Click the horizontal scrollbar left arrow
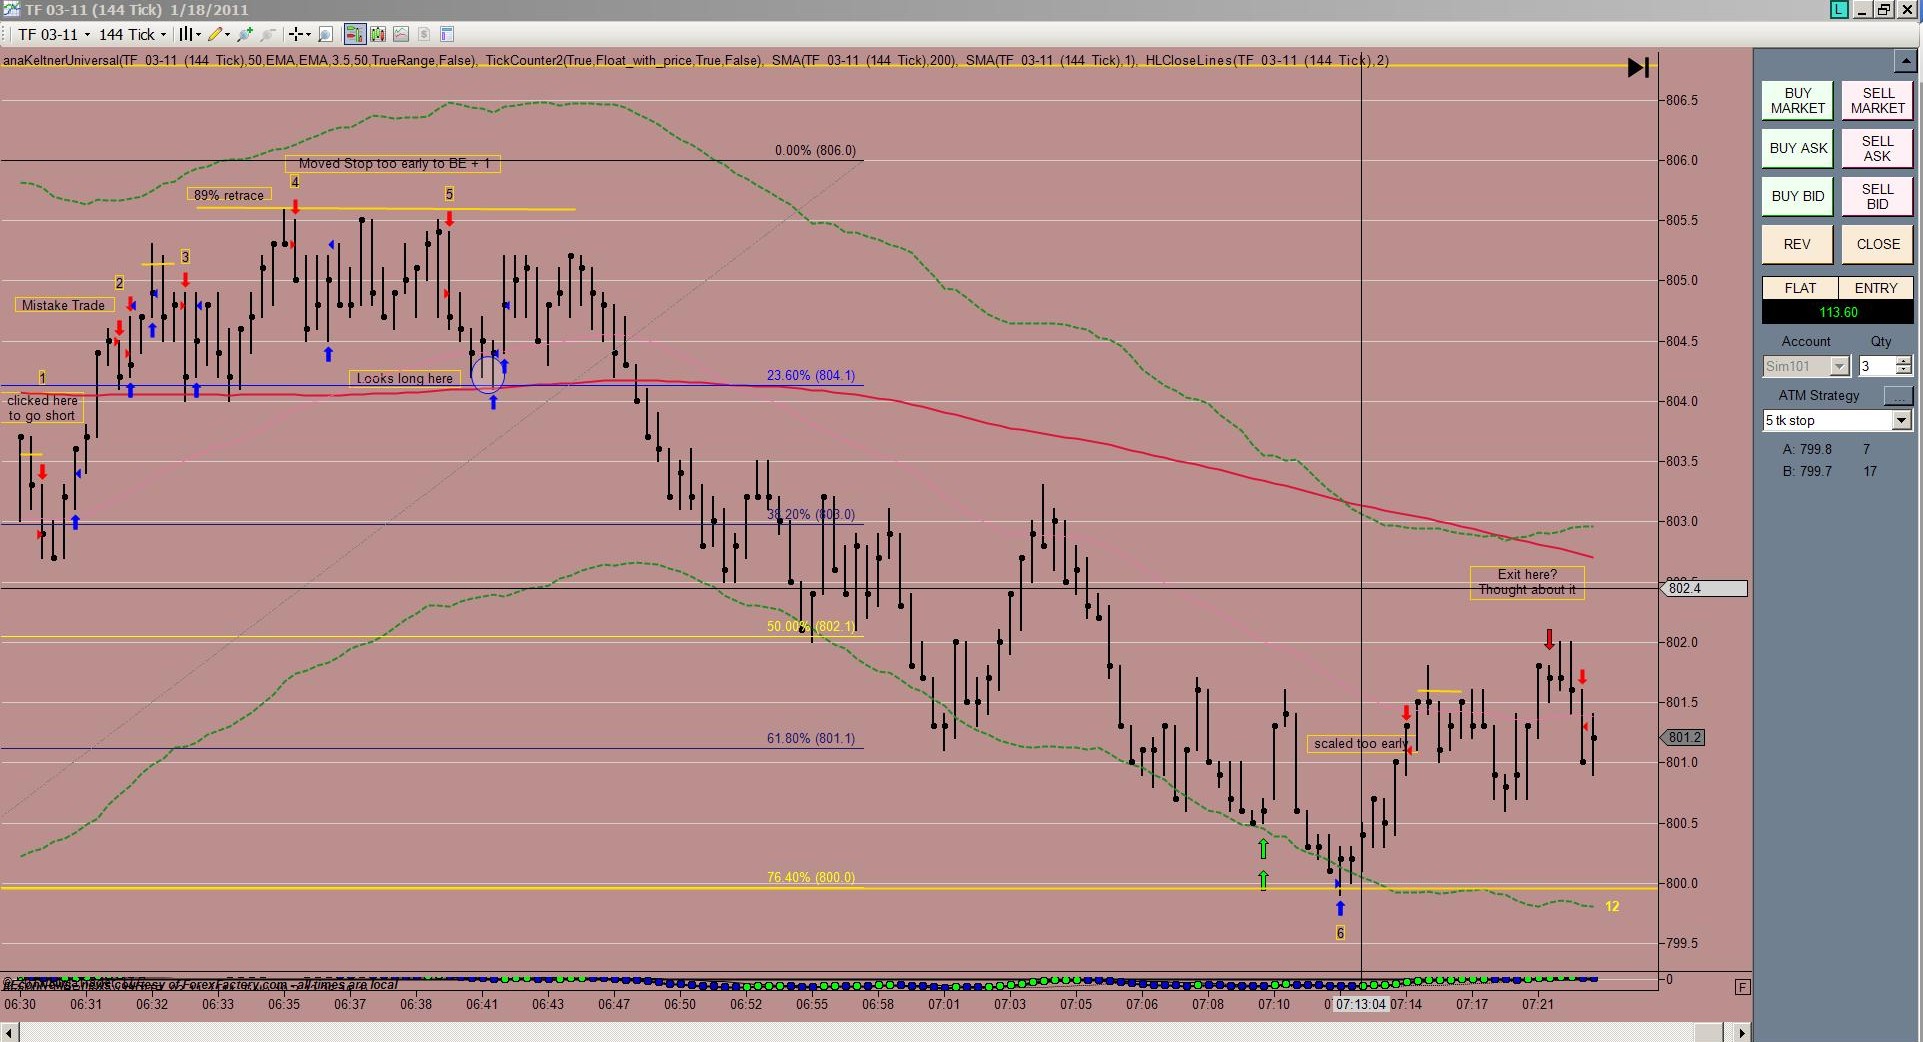The width and height of the screenshot is (1923, 1042). (x=9, y=1032)
